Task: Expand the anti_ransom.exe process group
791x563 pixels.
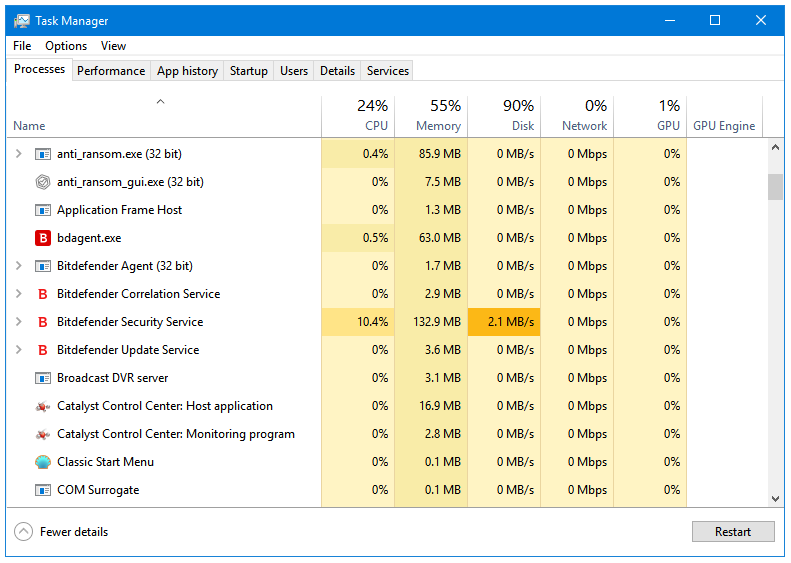Action: (19, 153)
